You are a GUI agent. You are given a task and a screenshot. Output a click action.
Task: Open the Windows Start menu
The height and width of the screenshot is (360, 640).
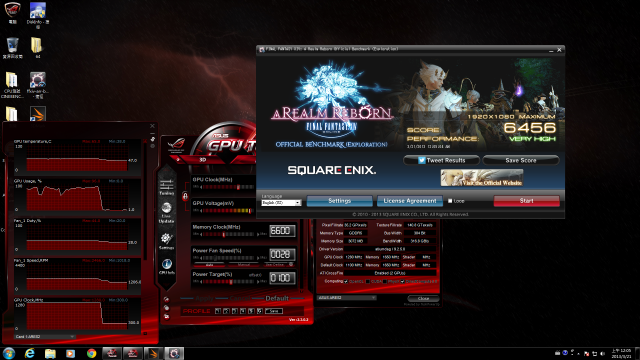pyautogui.click(x=9, y=353)
